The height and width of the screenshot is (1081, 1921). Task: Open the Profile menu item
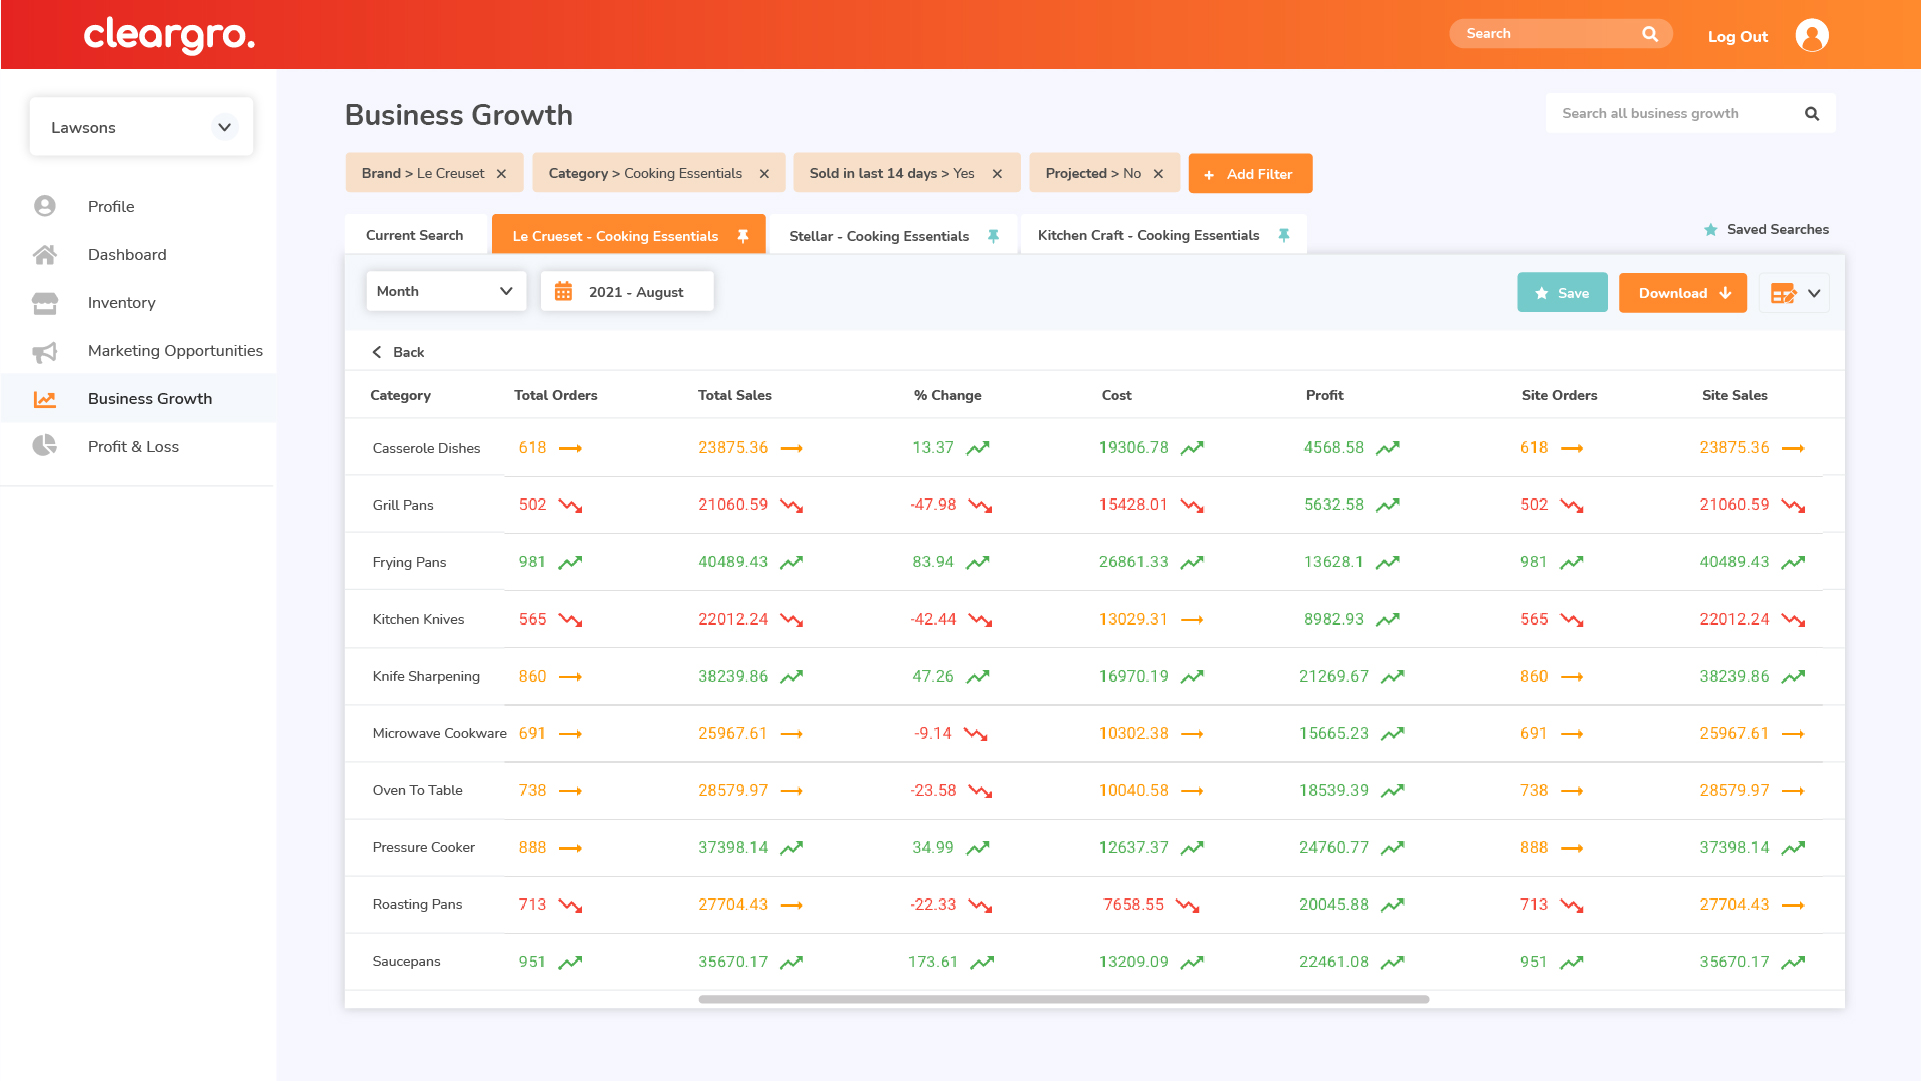click(x=110, y=206)
